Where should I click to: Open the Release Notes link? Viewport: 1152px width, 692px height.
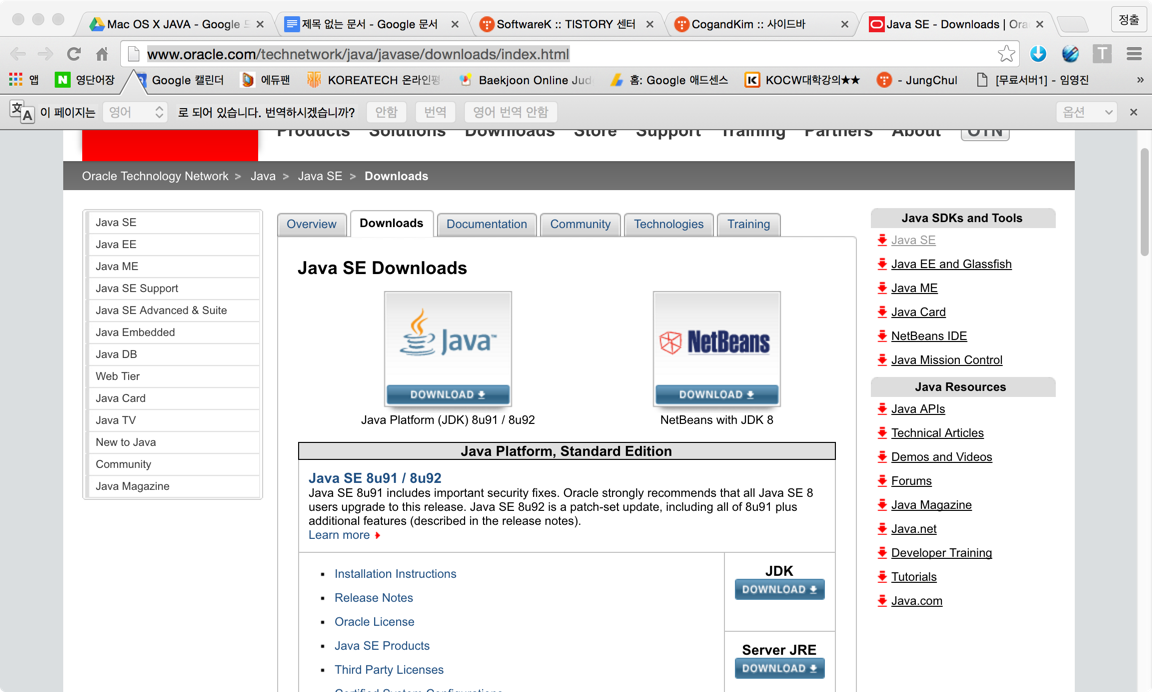tap(374, 598)
